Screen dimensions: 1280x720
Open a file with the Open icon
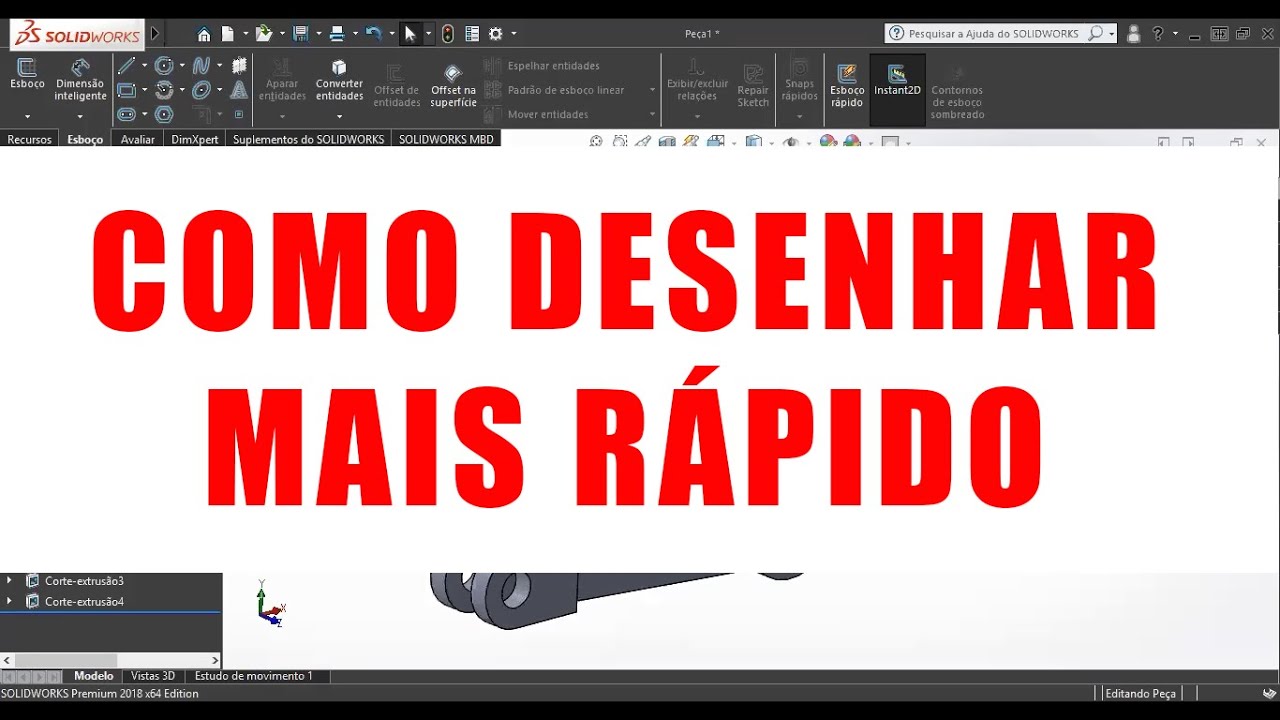263,34
